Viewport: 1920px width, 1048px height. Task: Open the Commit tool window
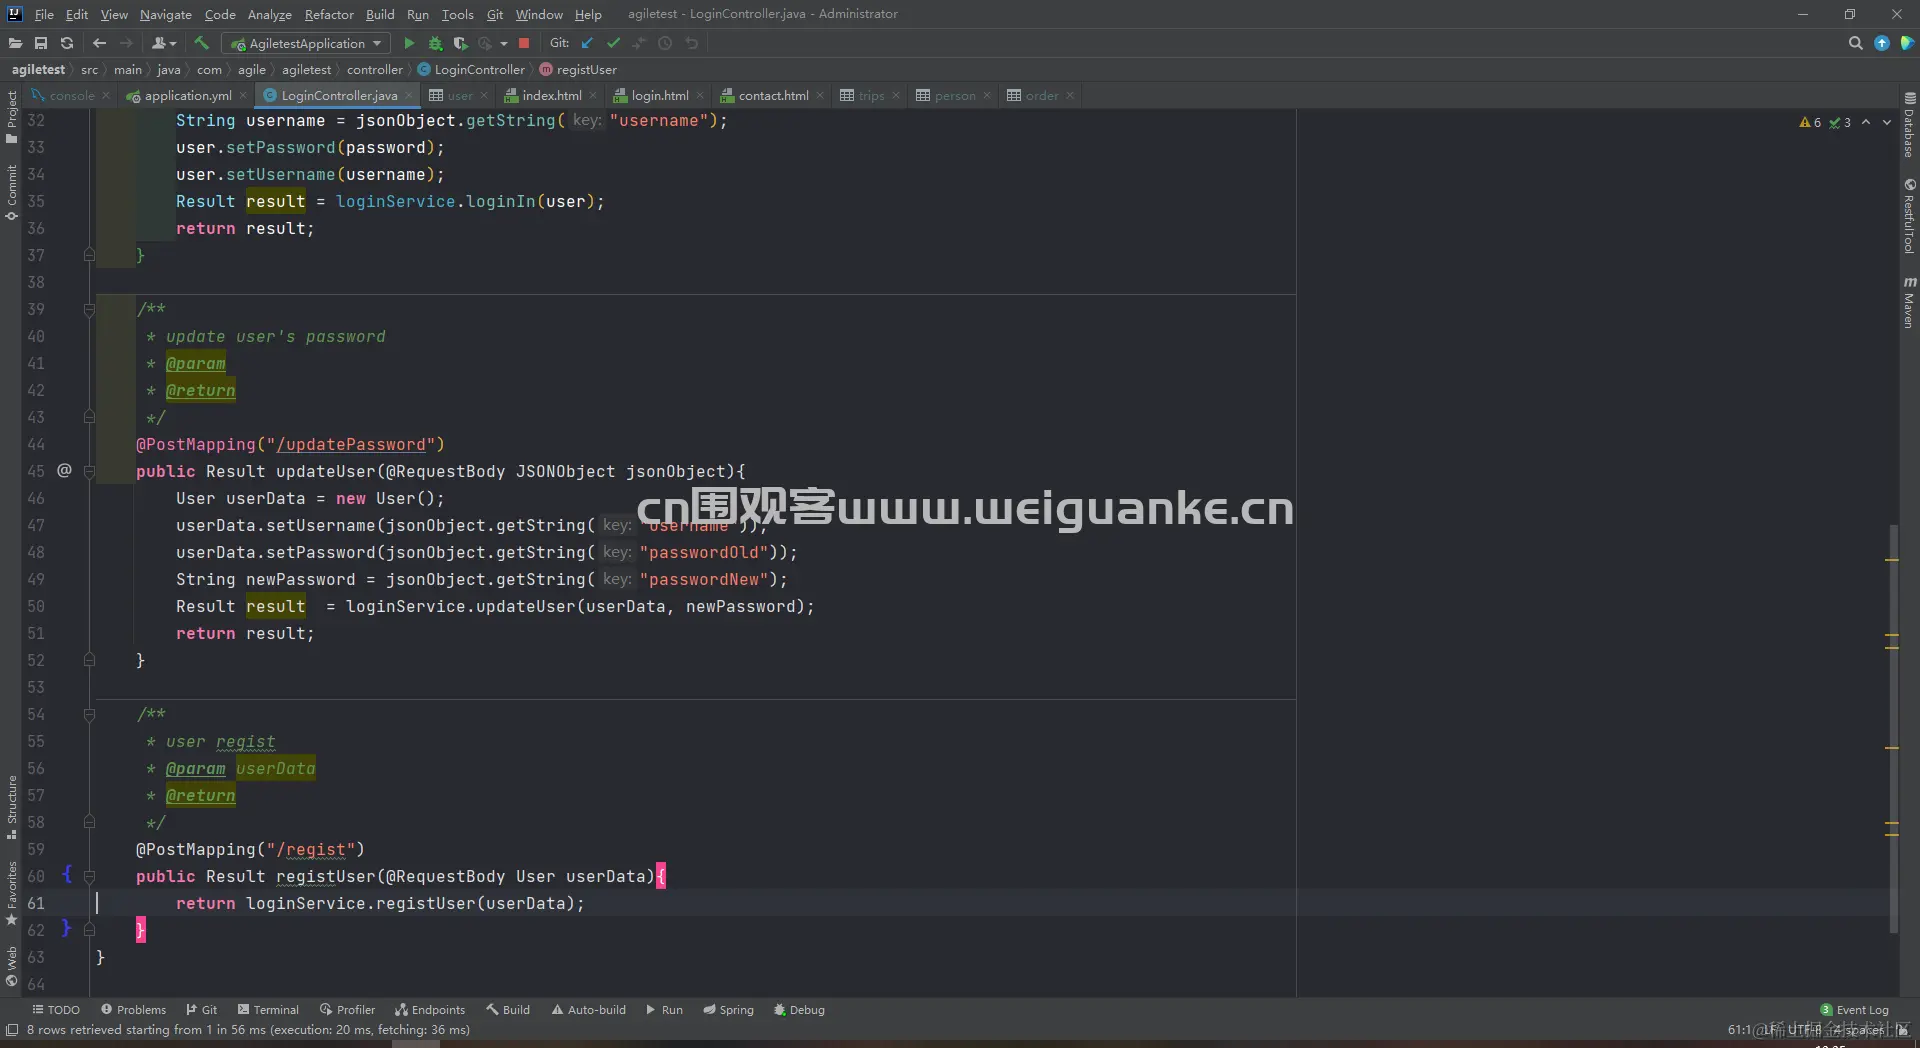coord(12,193)
